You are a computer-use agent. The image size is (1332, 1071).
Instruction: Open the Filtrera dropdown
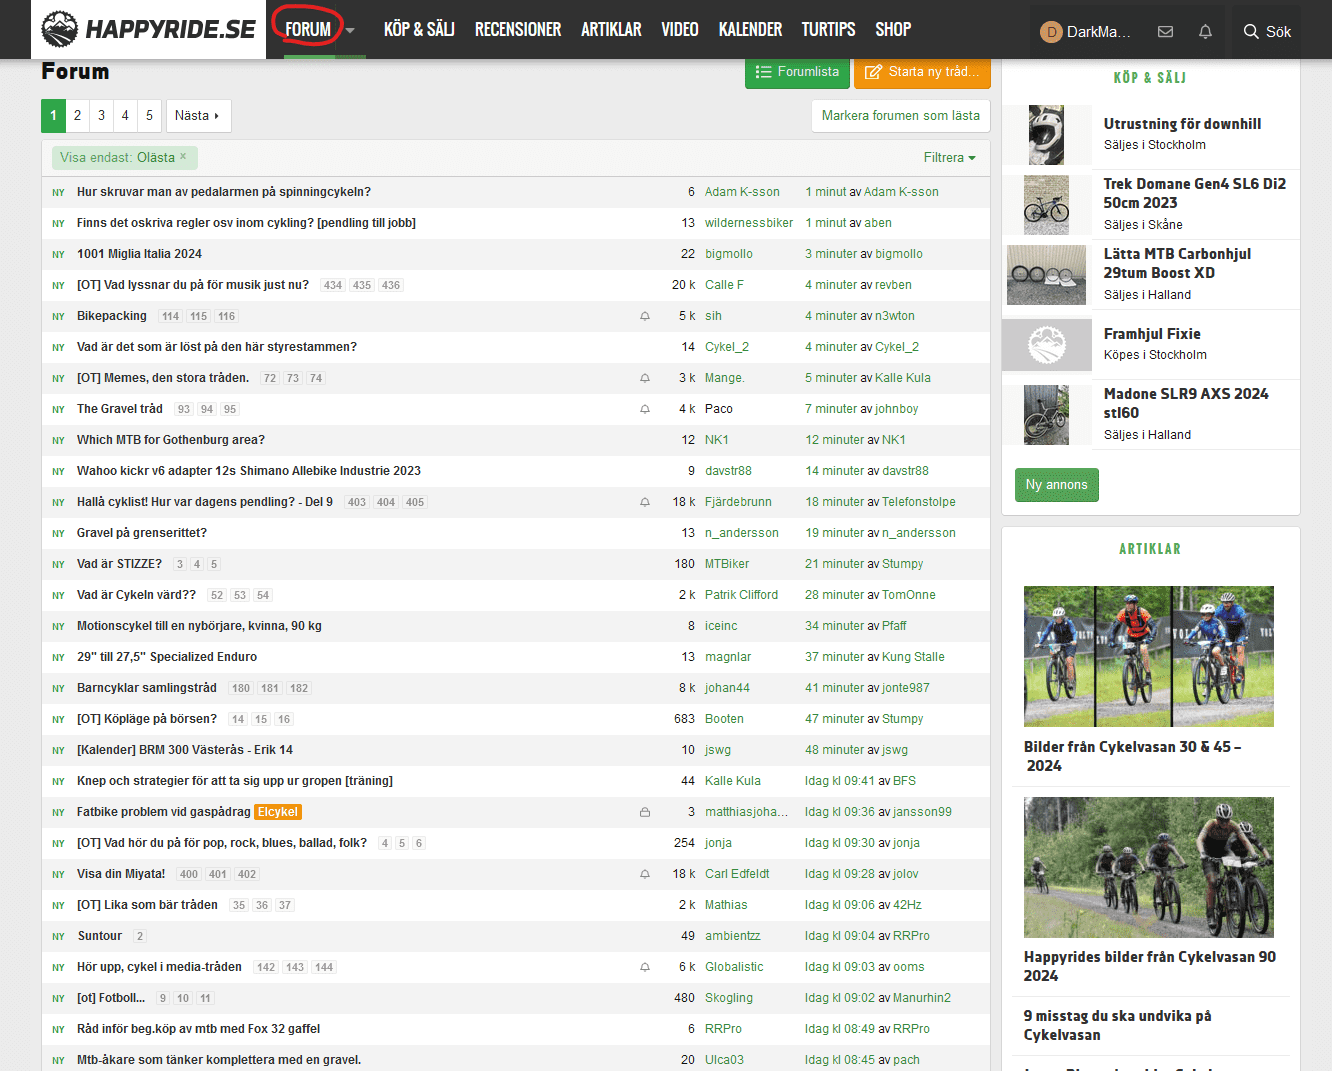coord(949,157)
